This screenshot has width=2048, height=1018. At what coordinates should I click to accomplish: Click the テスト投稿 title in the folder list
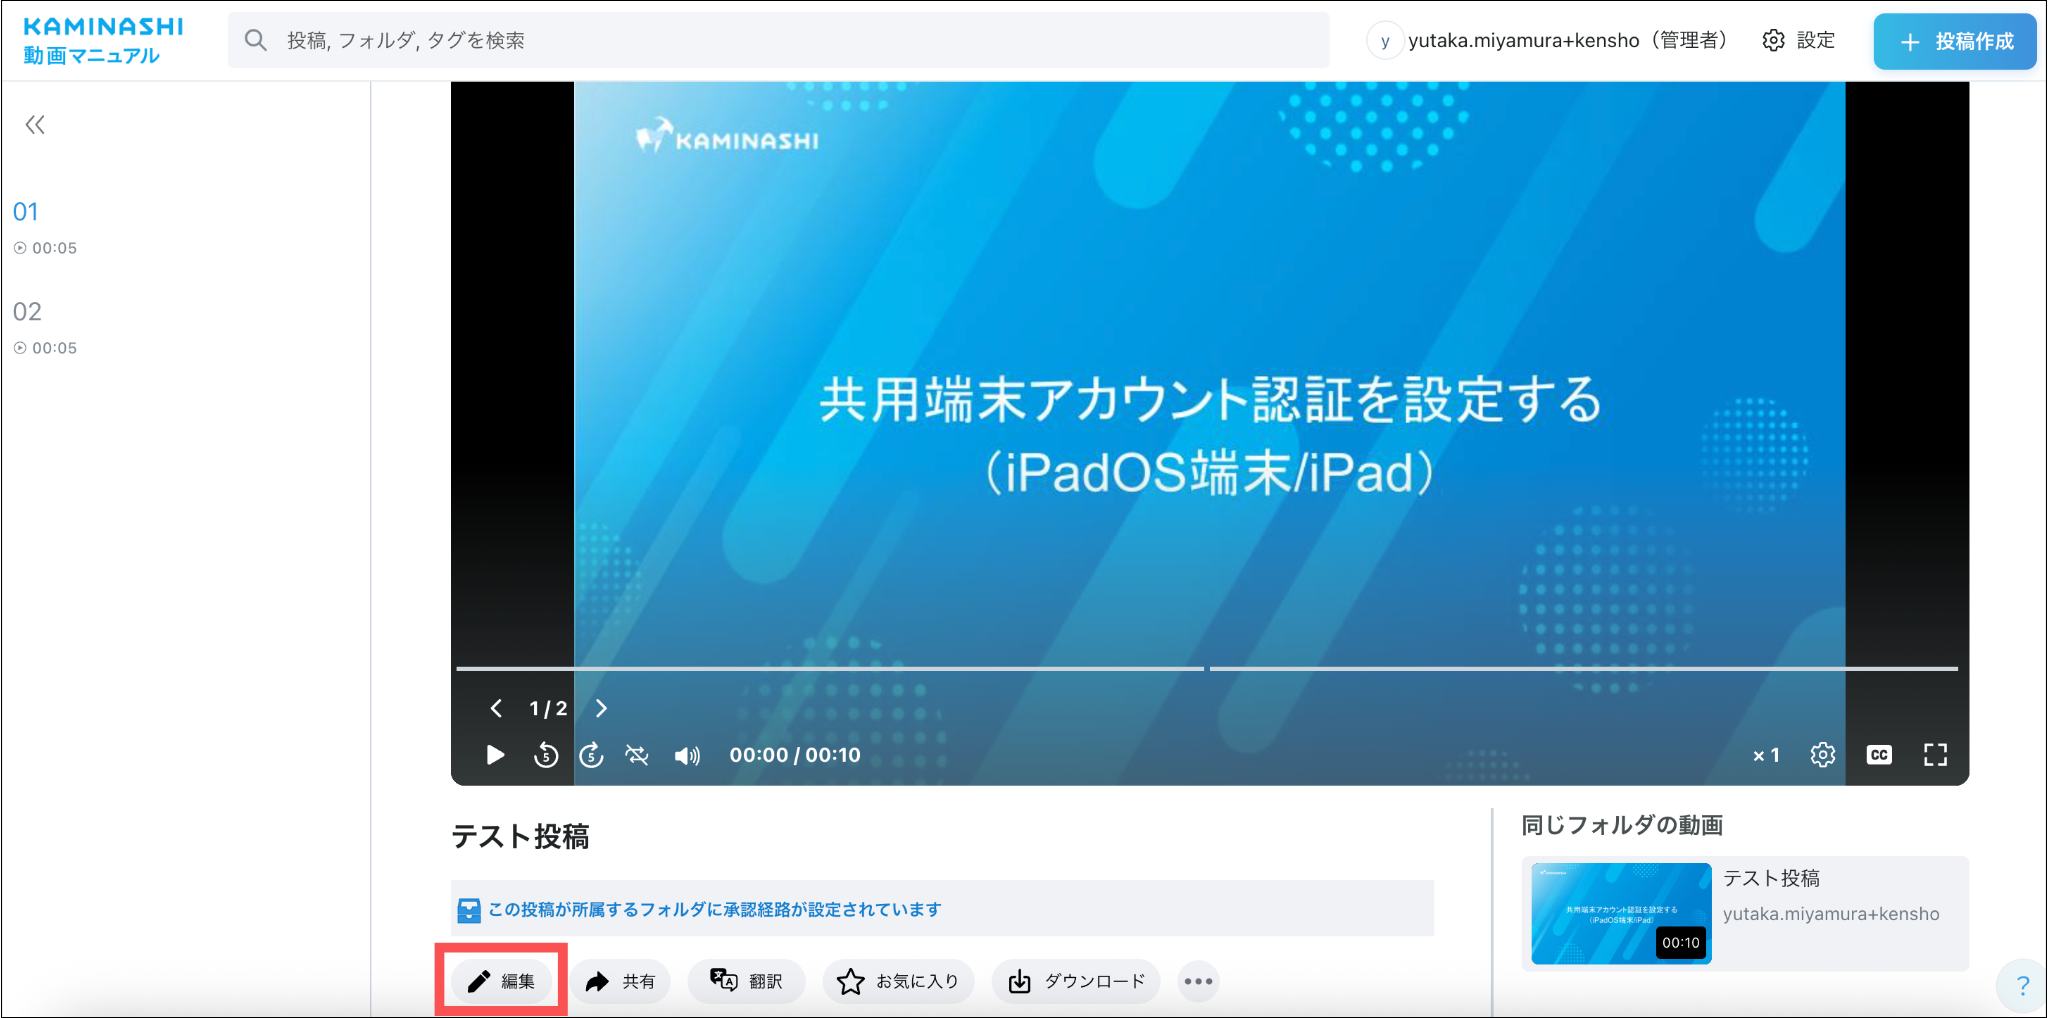point(1771,878)
